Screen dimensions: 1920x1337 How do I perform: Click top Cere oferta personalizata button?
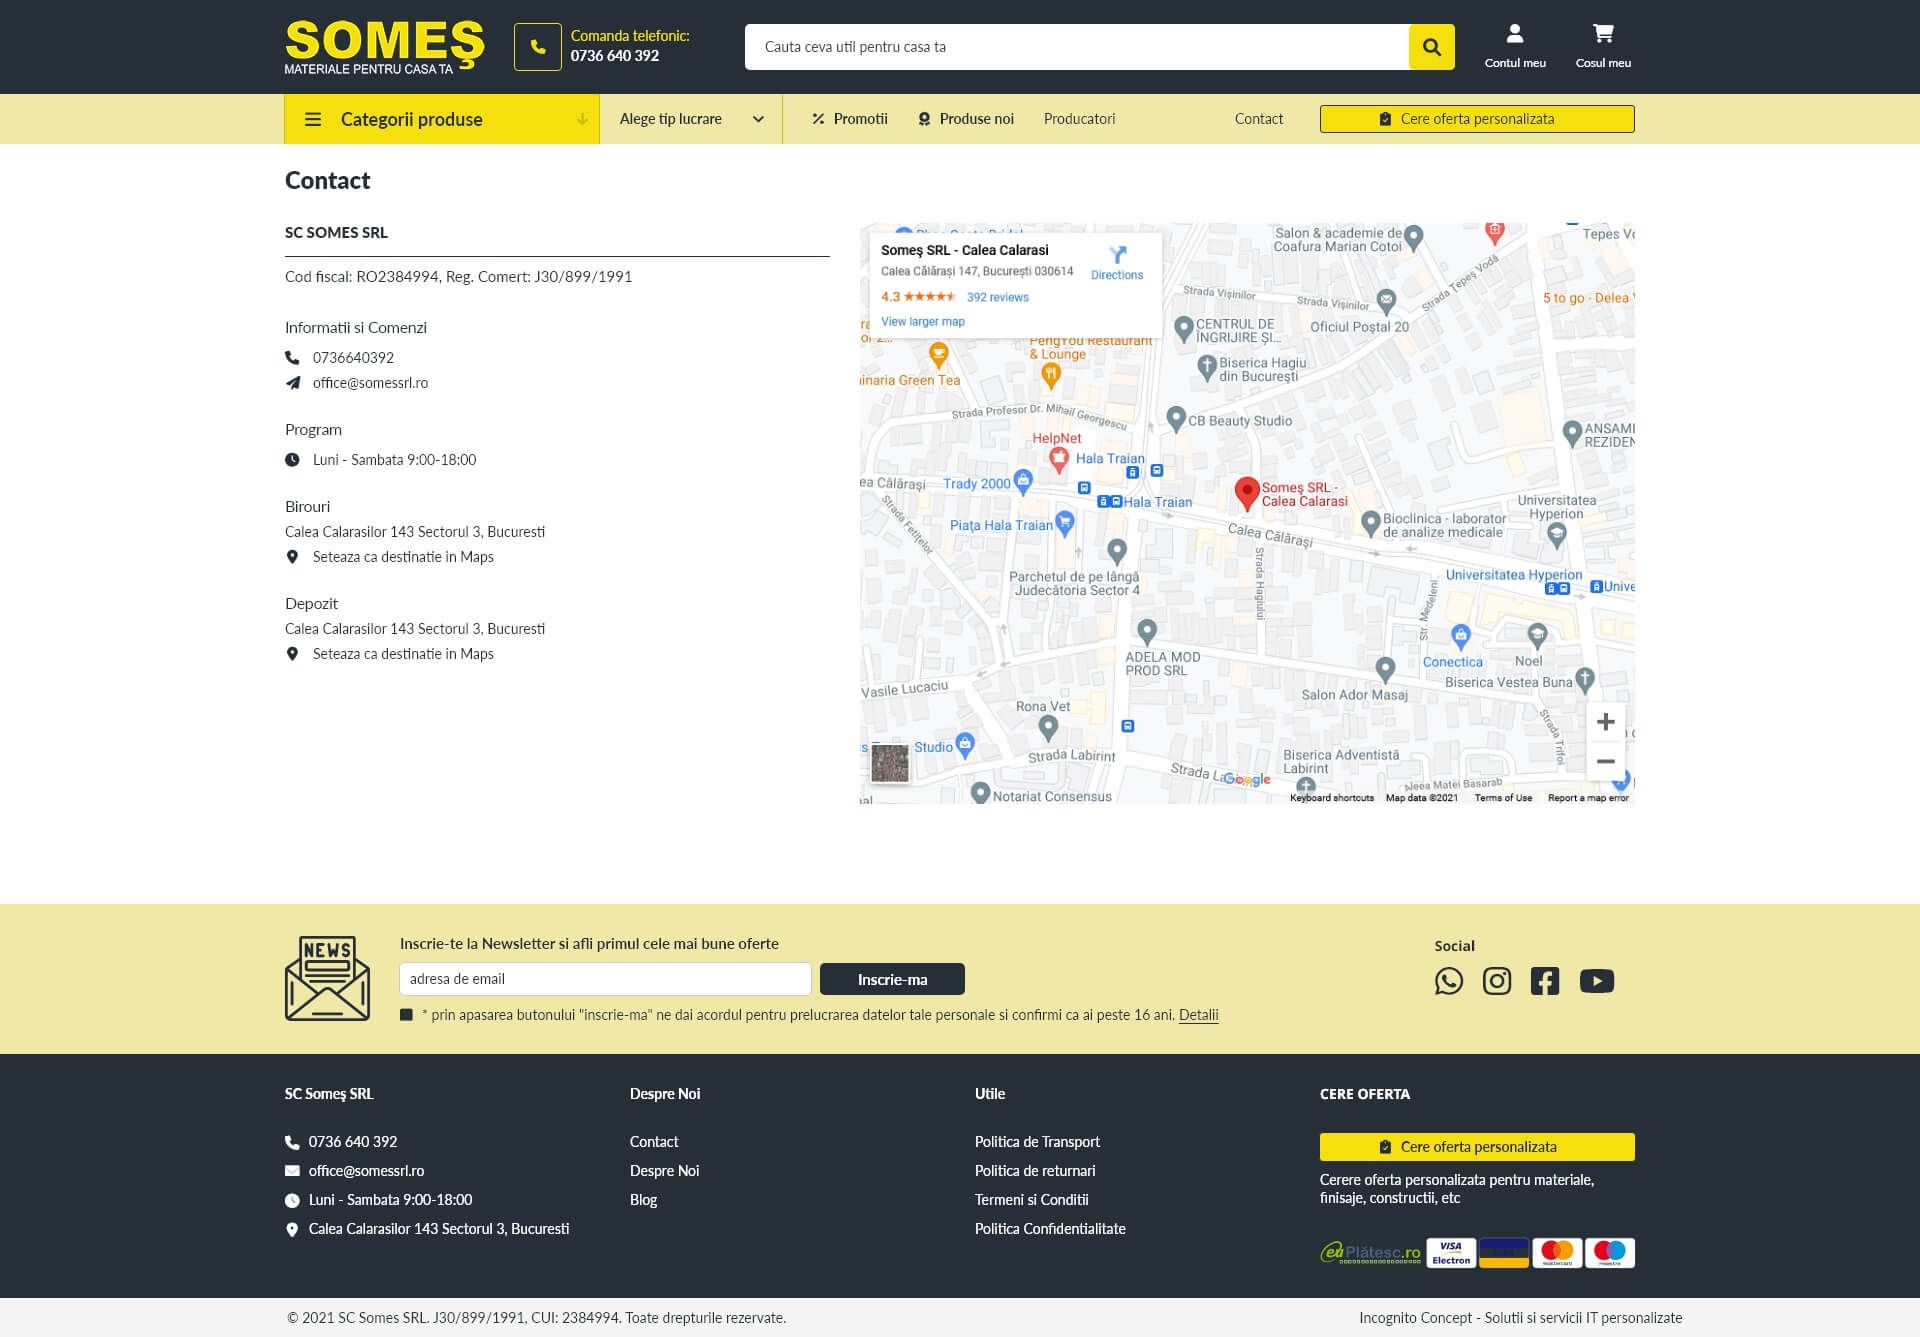(x=1476, y=119)
